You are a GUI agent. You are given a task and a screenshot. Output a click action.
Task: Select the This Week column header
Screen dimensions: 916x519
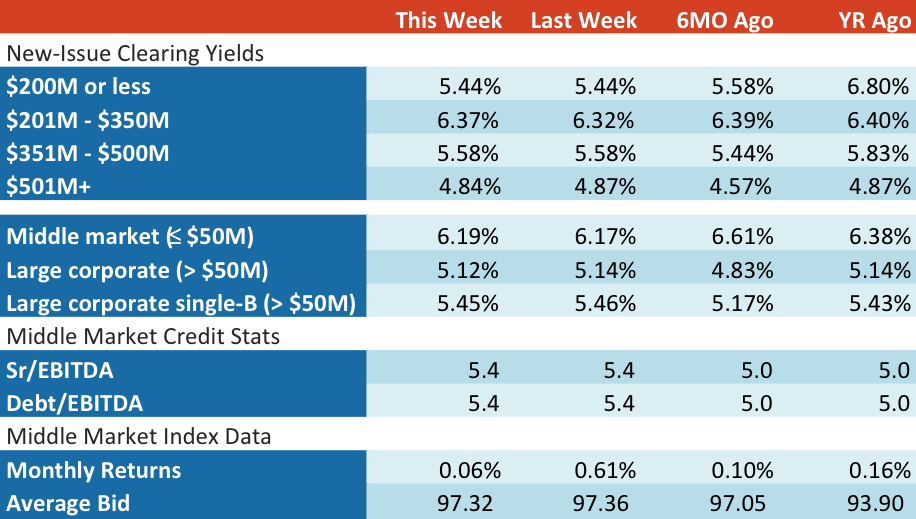[449, 20]
